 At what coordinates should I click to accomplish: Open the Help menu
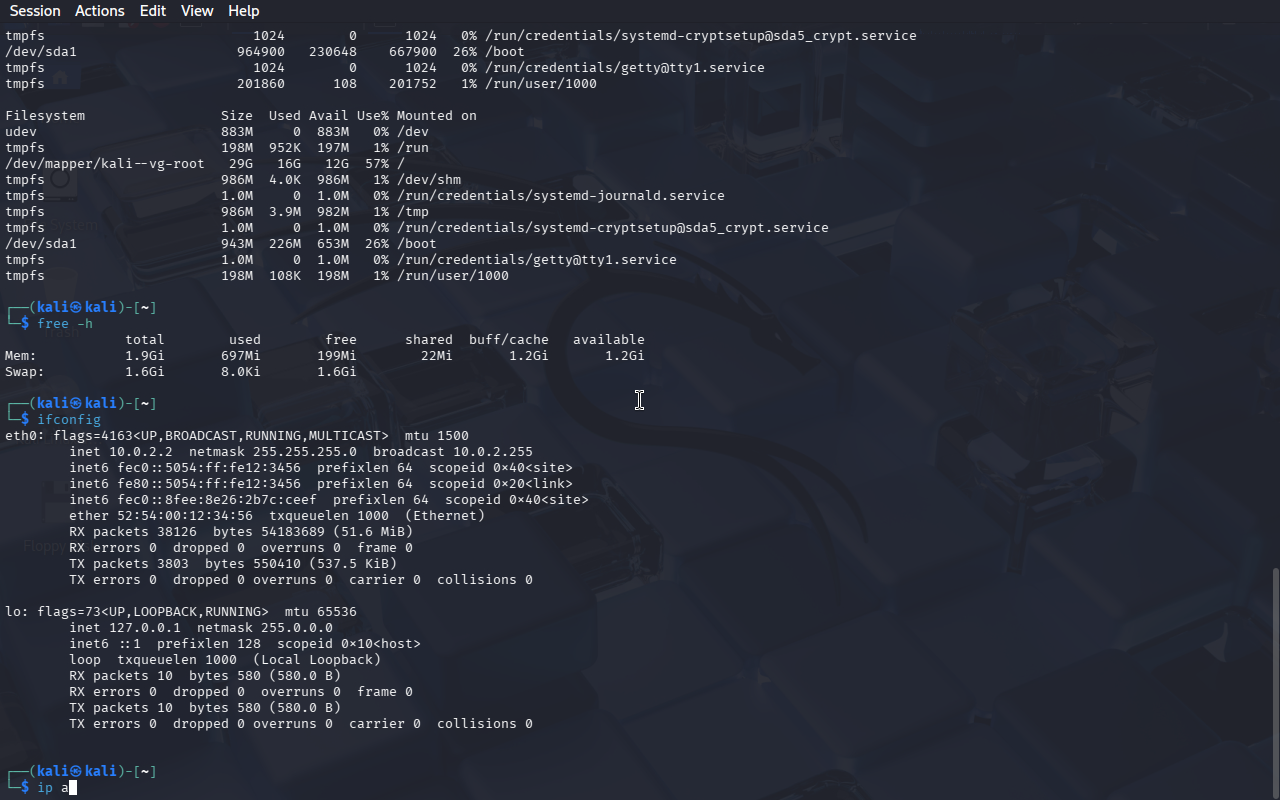(243, 11)
